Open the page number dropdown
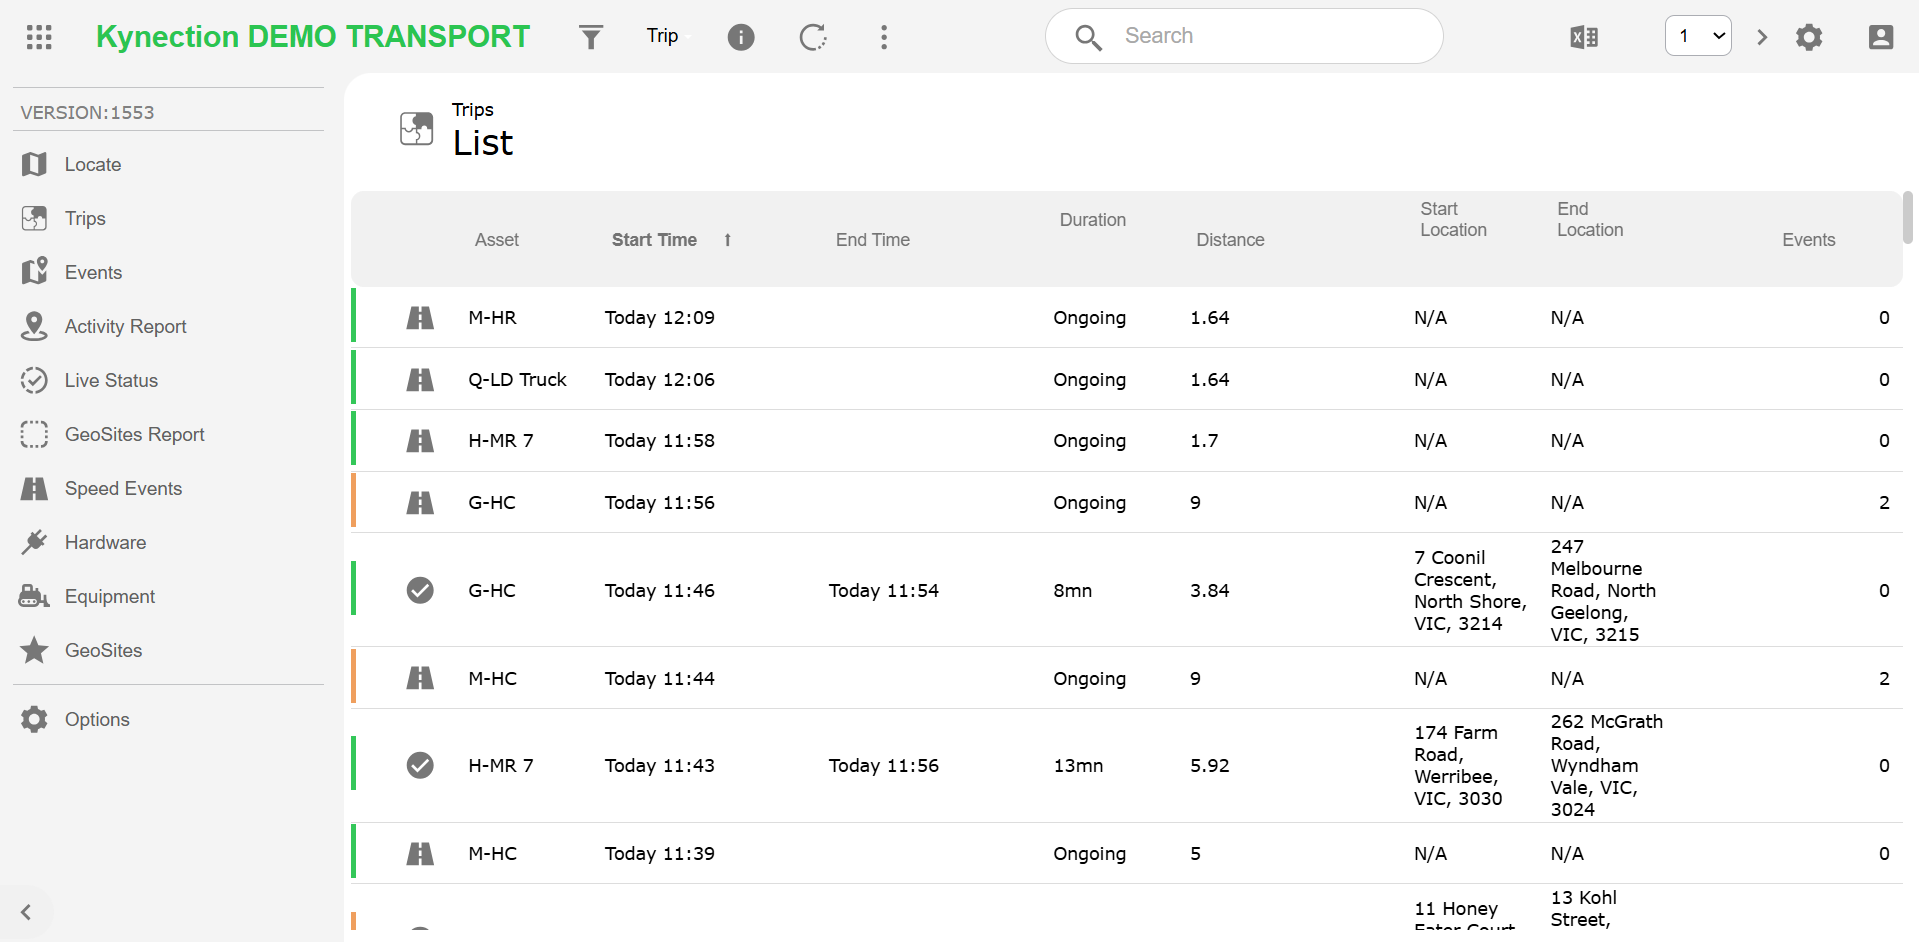 [x=1697, y=36]
